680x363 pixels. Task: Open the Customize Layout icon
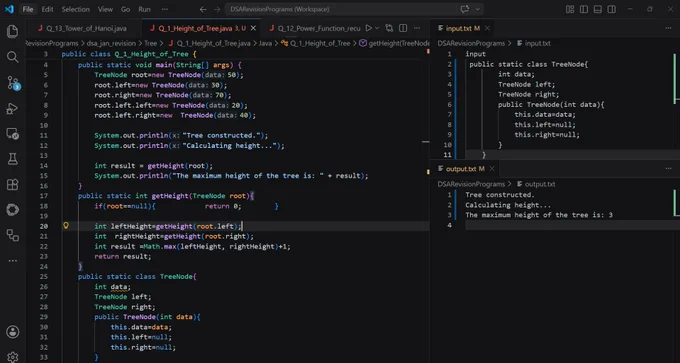(x=570, y=9)
